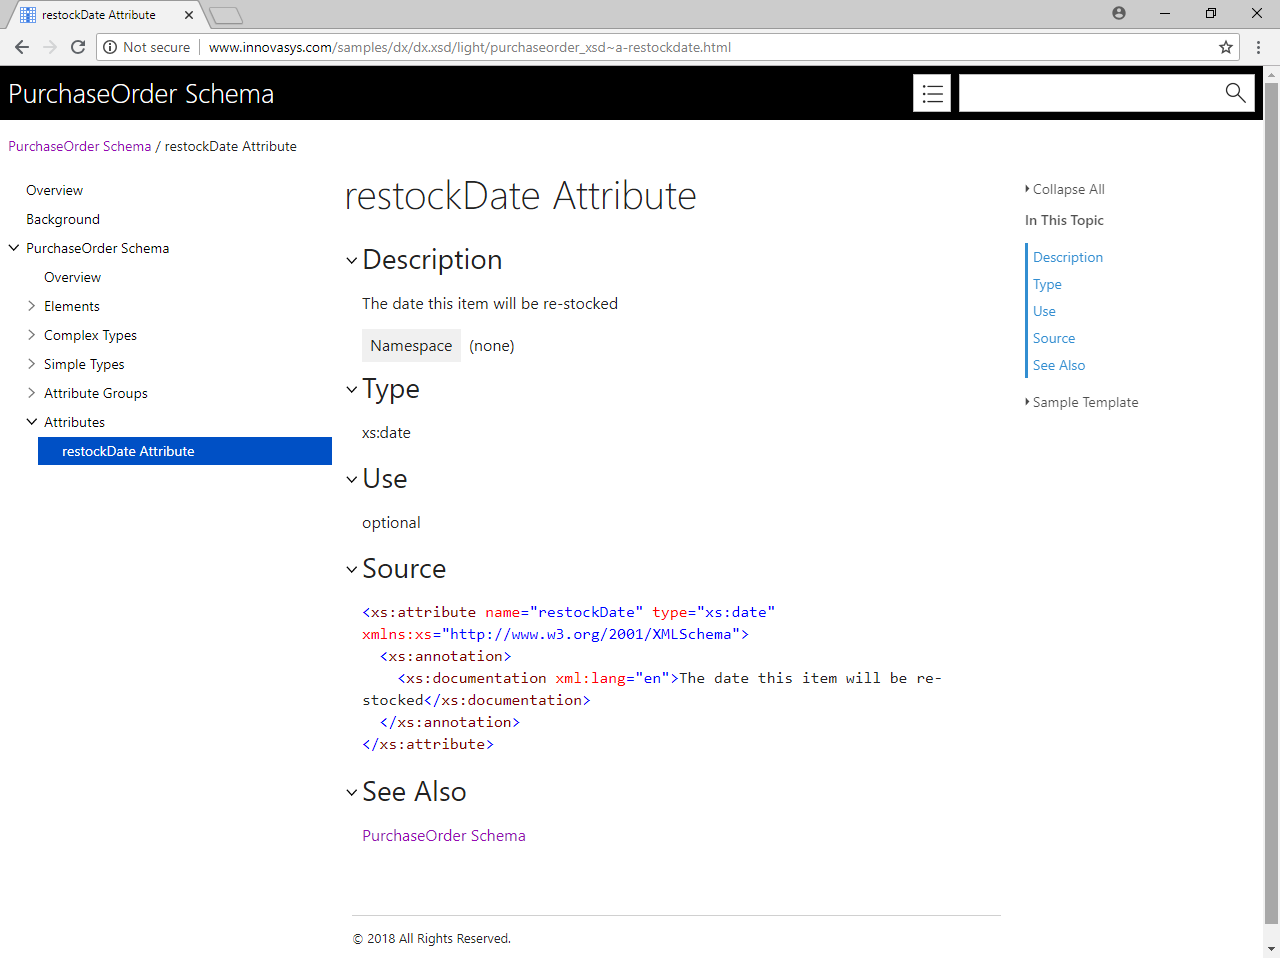1280x958 pixels.
Task: Bookmark this page with the star icon
Action: (1225, 47)
